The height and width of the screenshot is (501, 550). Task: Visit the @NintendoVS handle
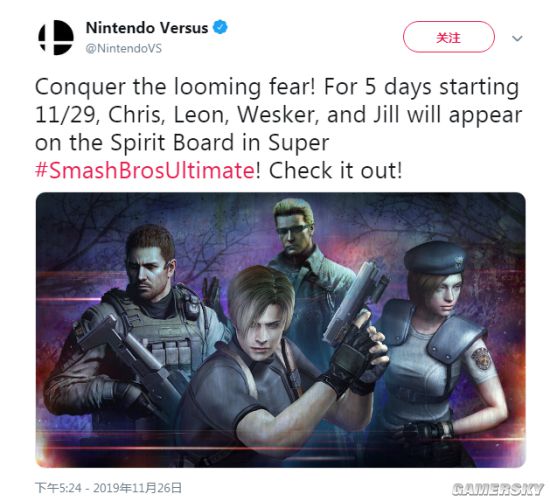(123, 48)
